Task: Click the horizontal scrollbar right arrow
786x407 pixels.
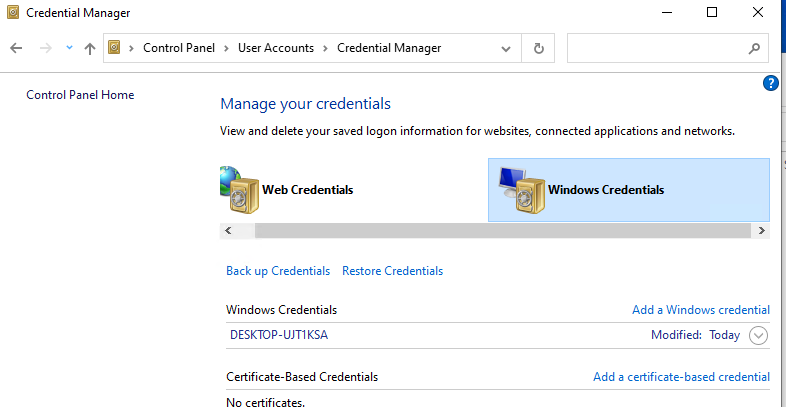Action: tap(761, 231)
